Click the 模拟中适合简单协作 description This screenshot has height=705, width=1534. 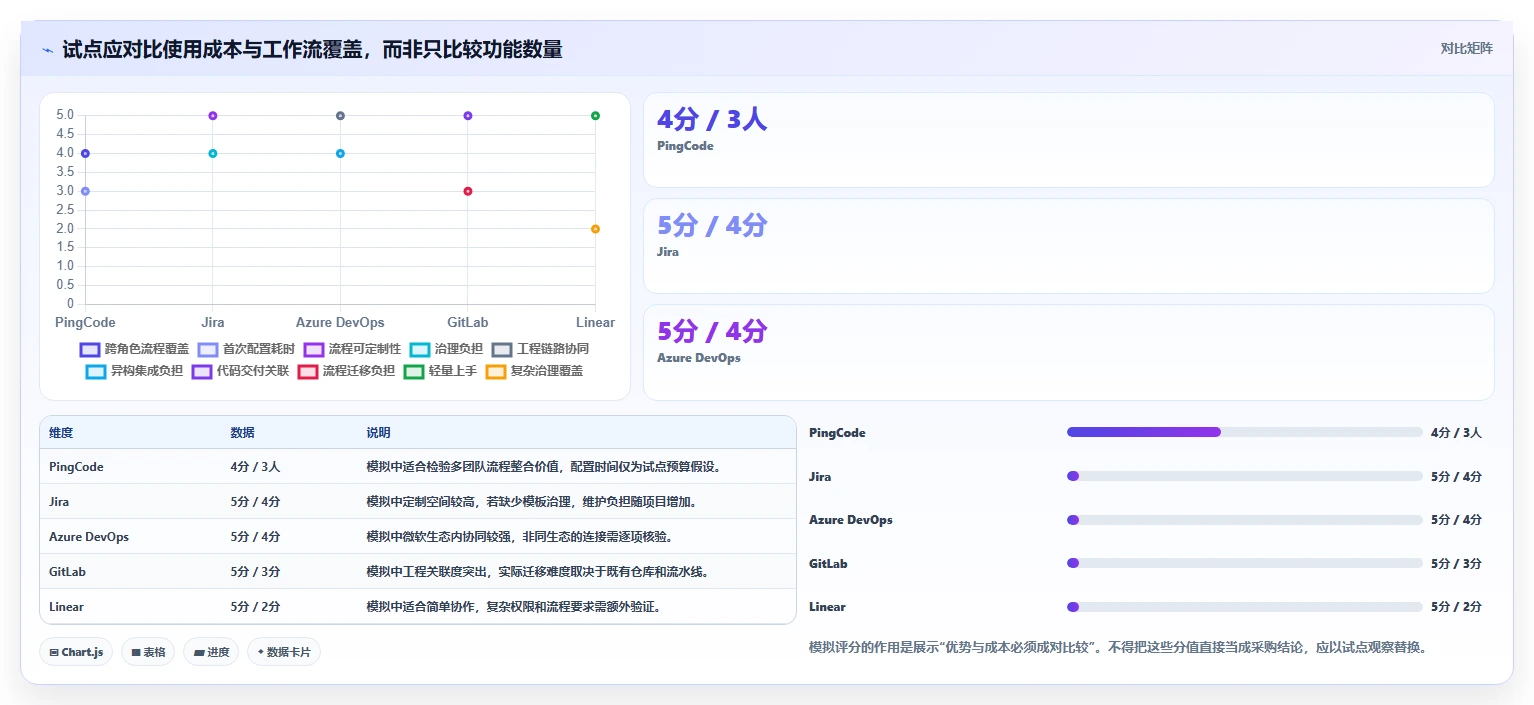click(x=514, y=607)
